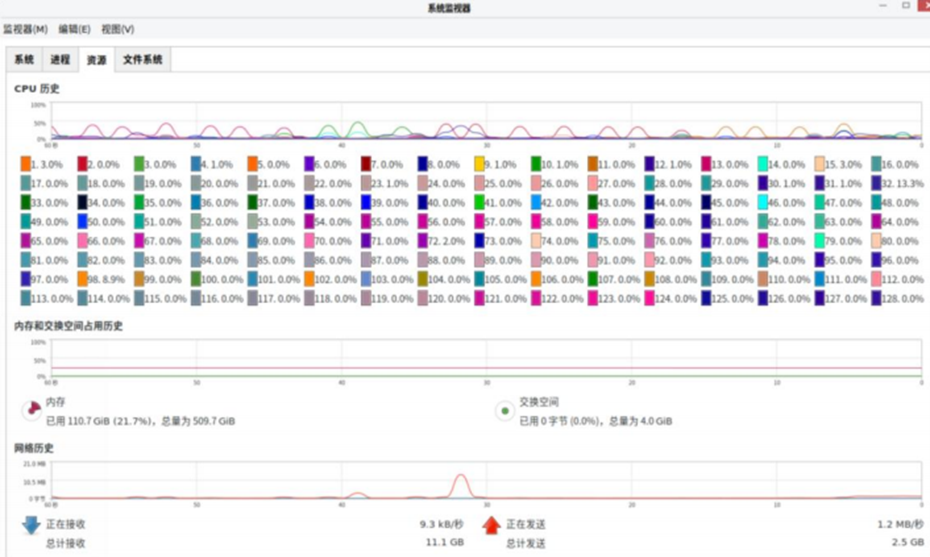Click the memory and swap history graph
The height and width of the screenshot is (557, 930).
pos(486,358)
